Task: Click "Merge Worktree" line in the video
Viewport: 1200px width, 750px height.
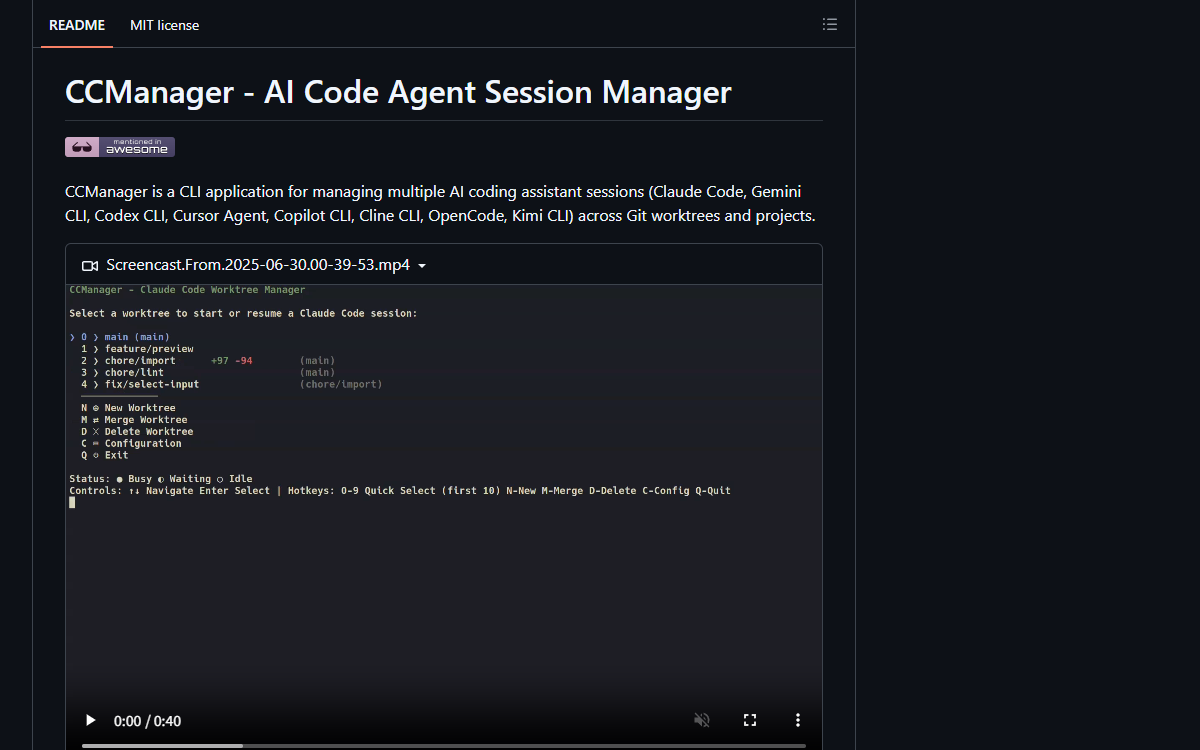Action: 134,420
